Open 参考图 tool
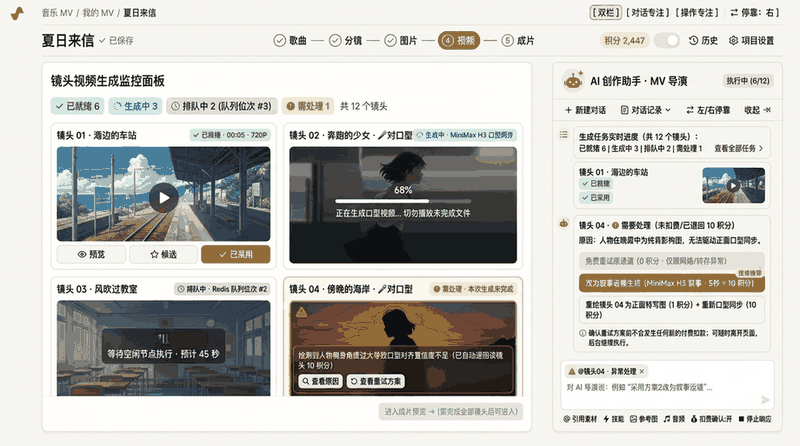800x446 pixels. click(x=644, y=419)
